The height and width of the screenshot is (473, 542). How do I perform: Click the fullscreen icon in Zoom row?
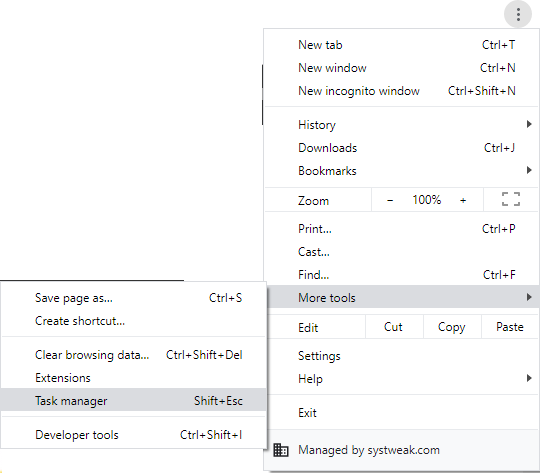point(511,199)
